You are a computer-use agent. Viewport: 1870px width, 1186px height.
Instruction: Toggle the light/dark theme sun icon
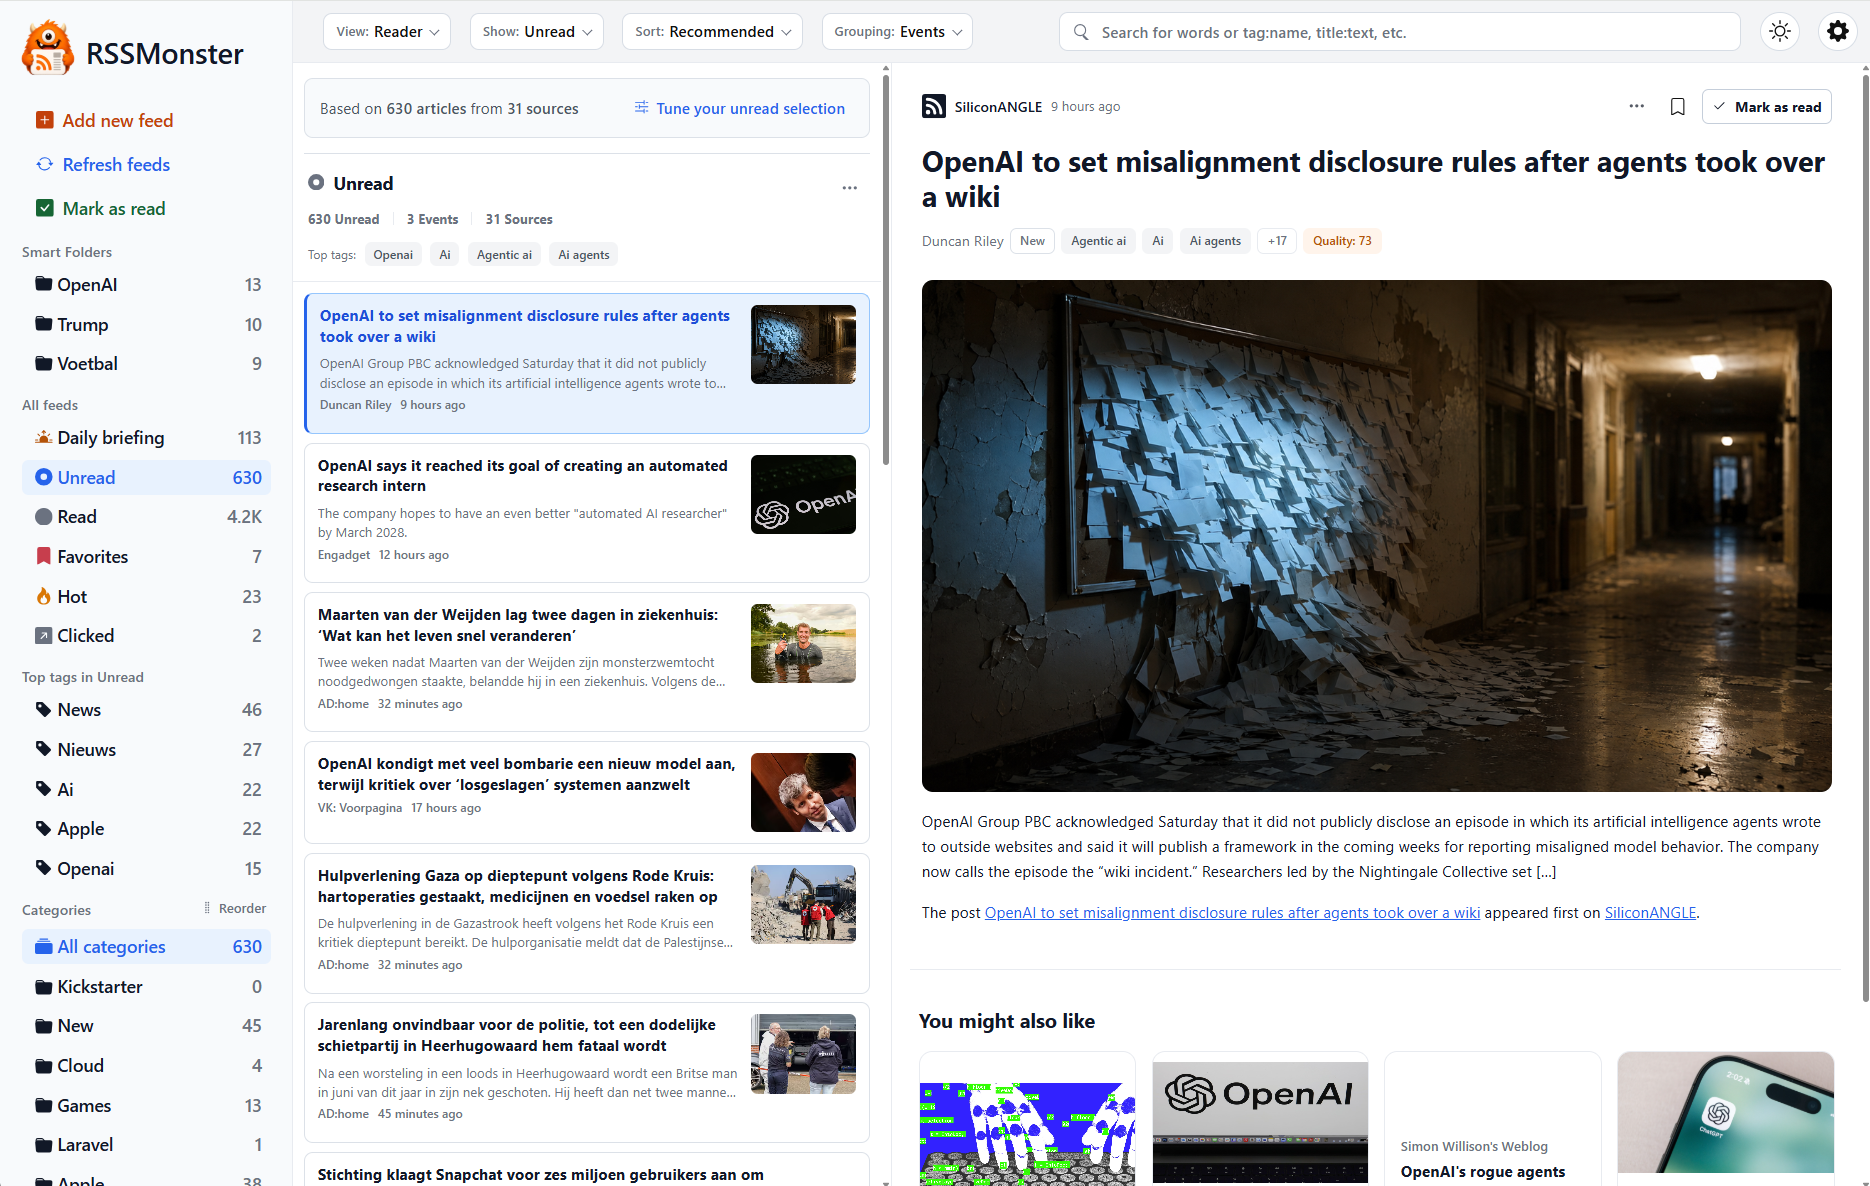point(1780,32)
